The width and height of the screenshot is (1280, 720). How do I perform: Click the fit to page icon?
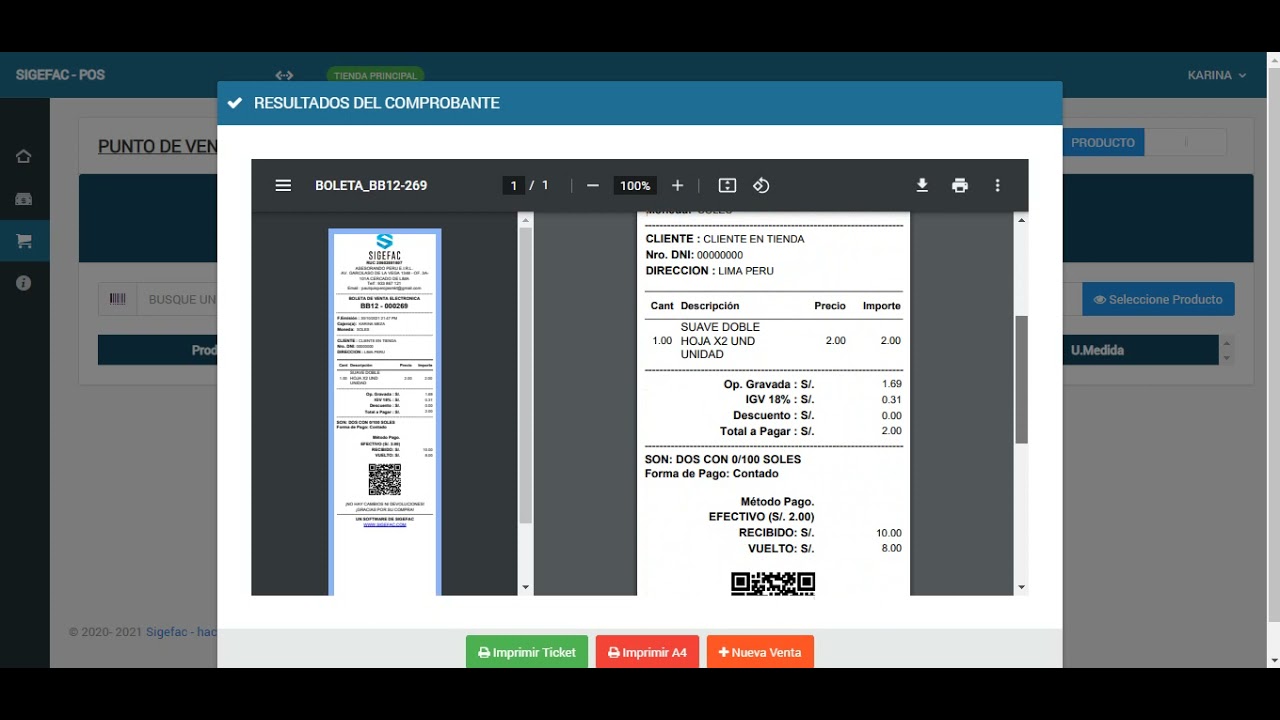[x=727, y=185]
